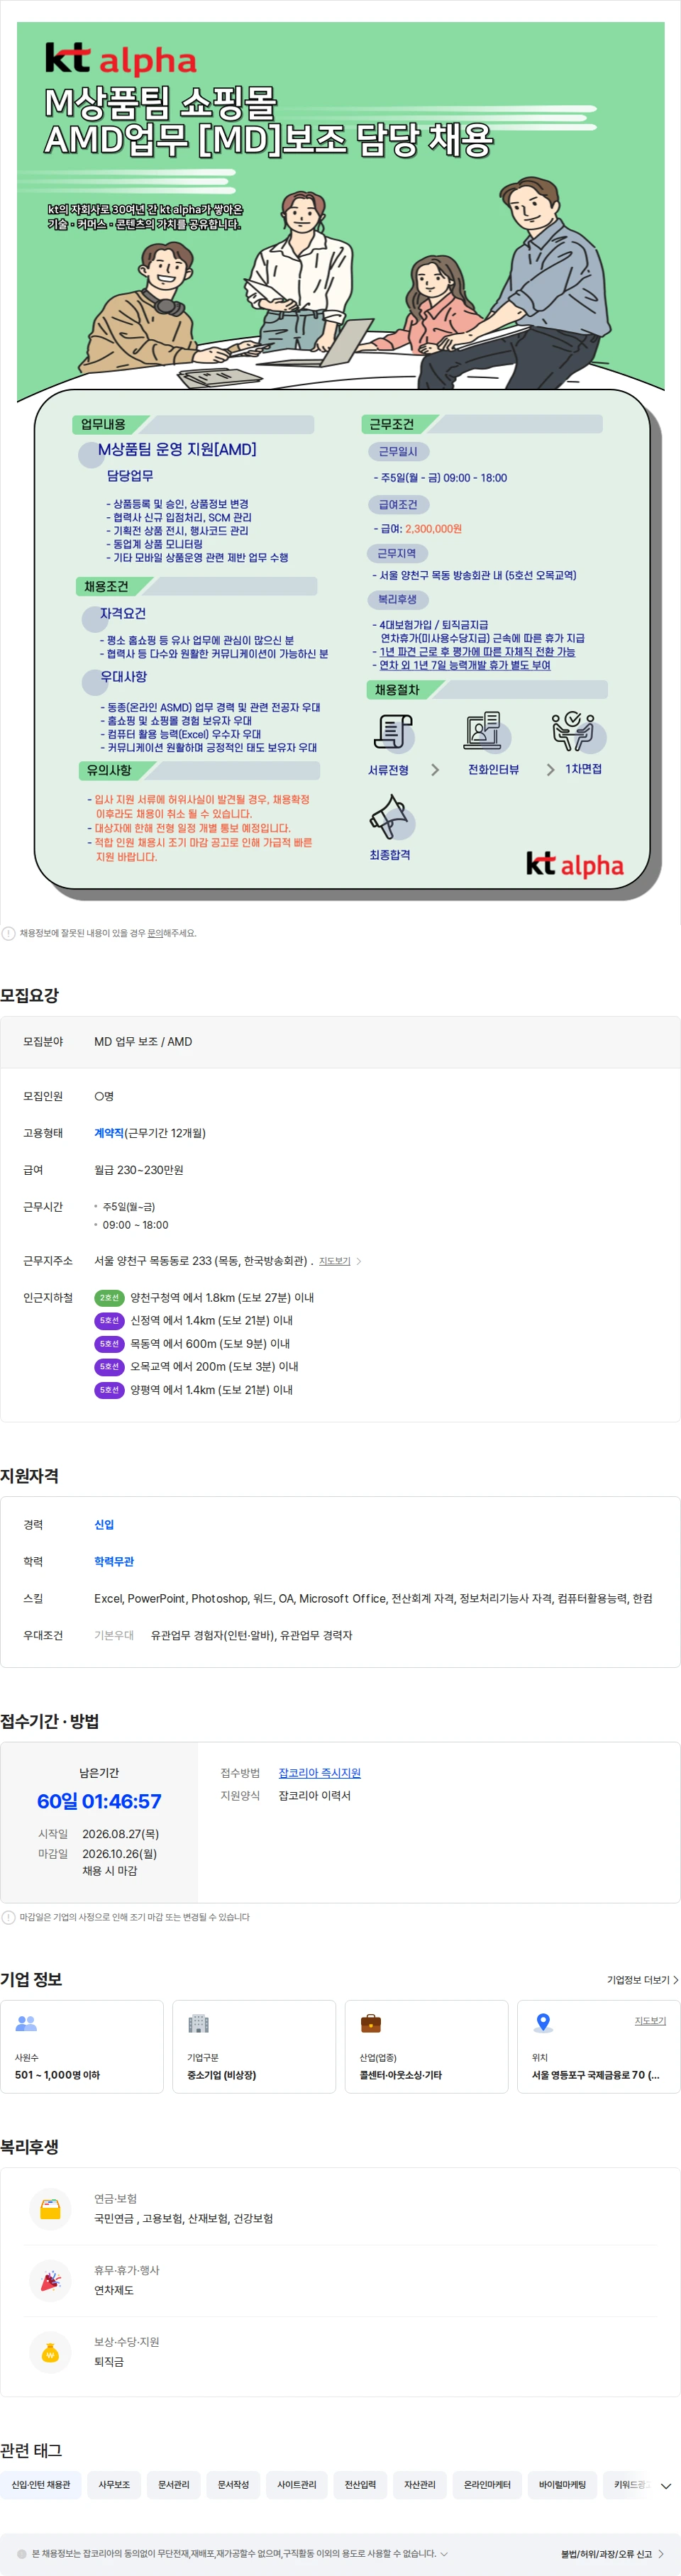Select the 문서관리 tag
681x2576 pixels.
pyautogui.click(x=174, y=2485)
